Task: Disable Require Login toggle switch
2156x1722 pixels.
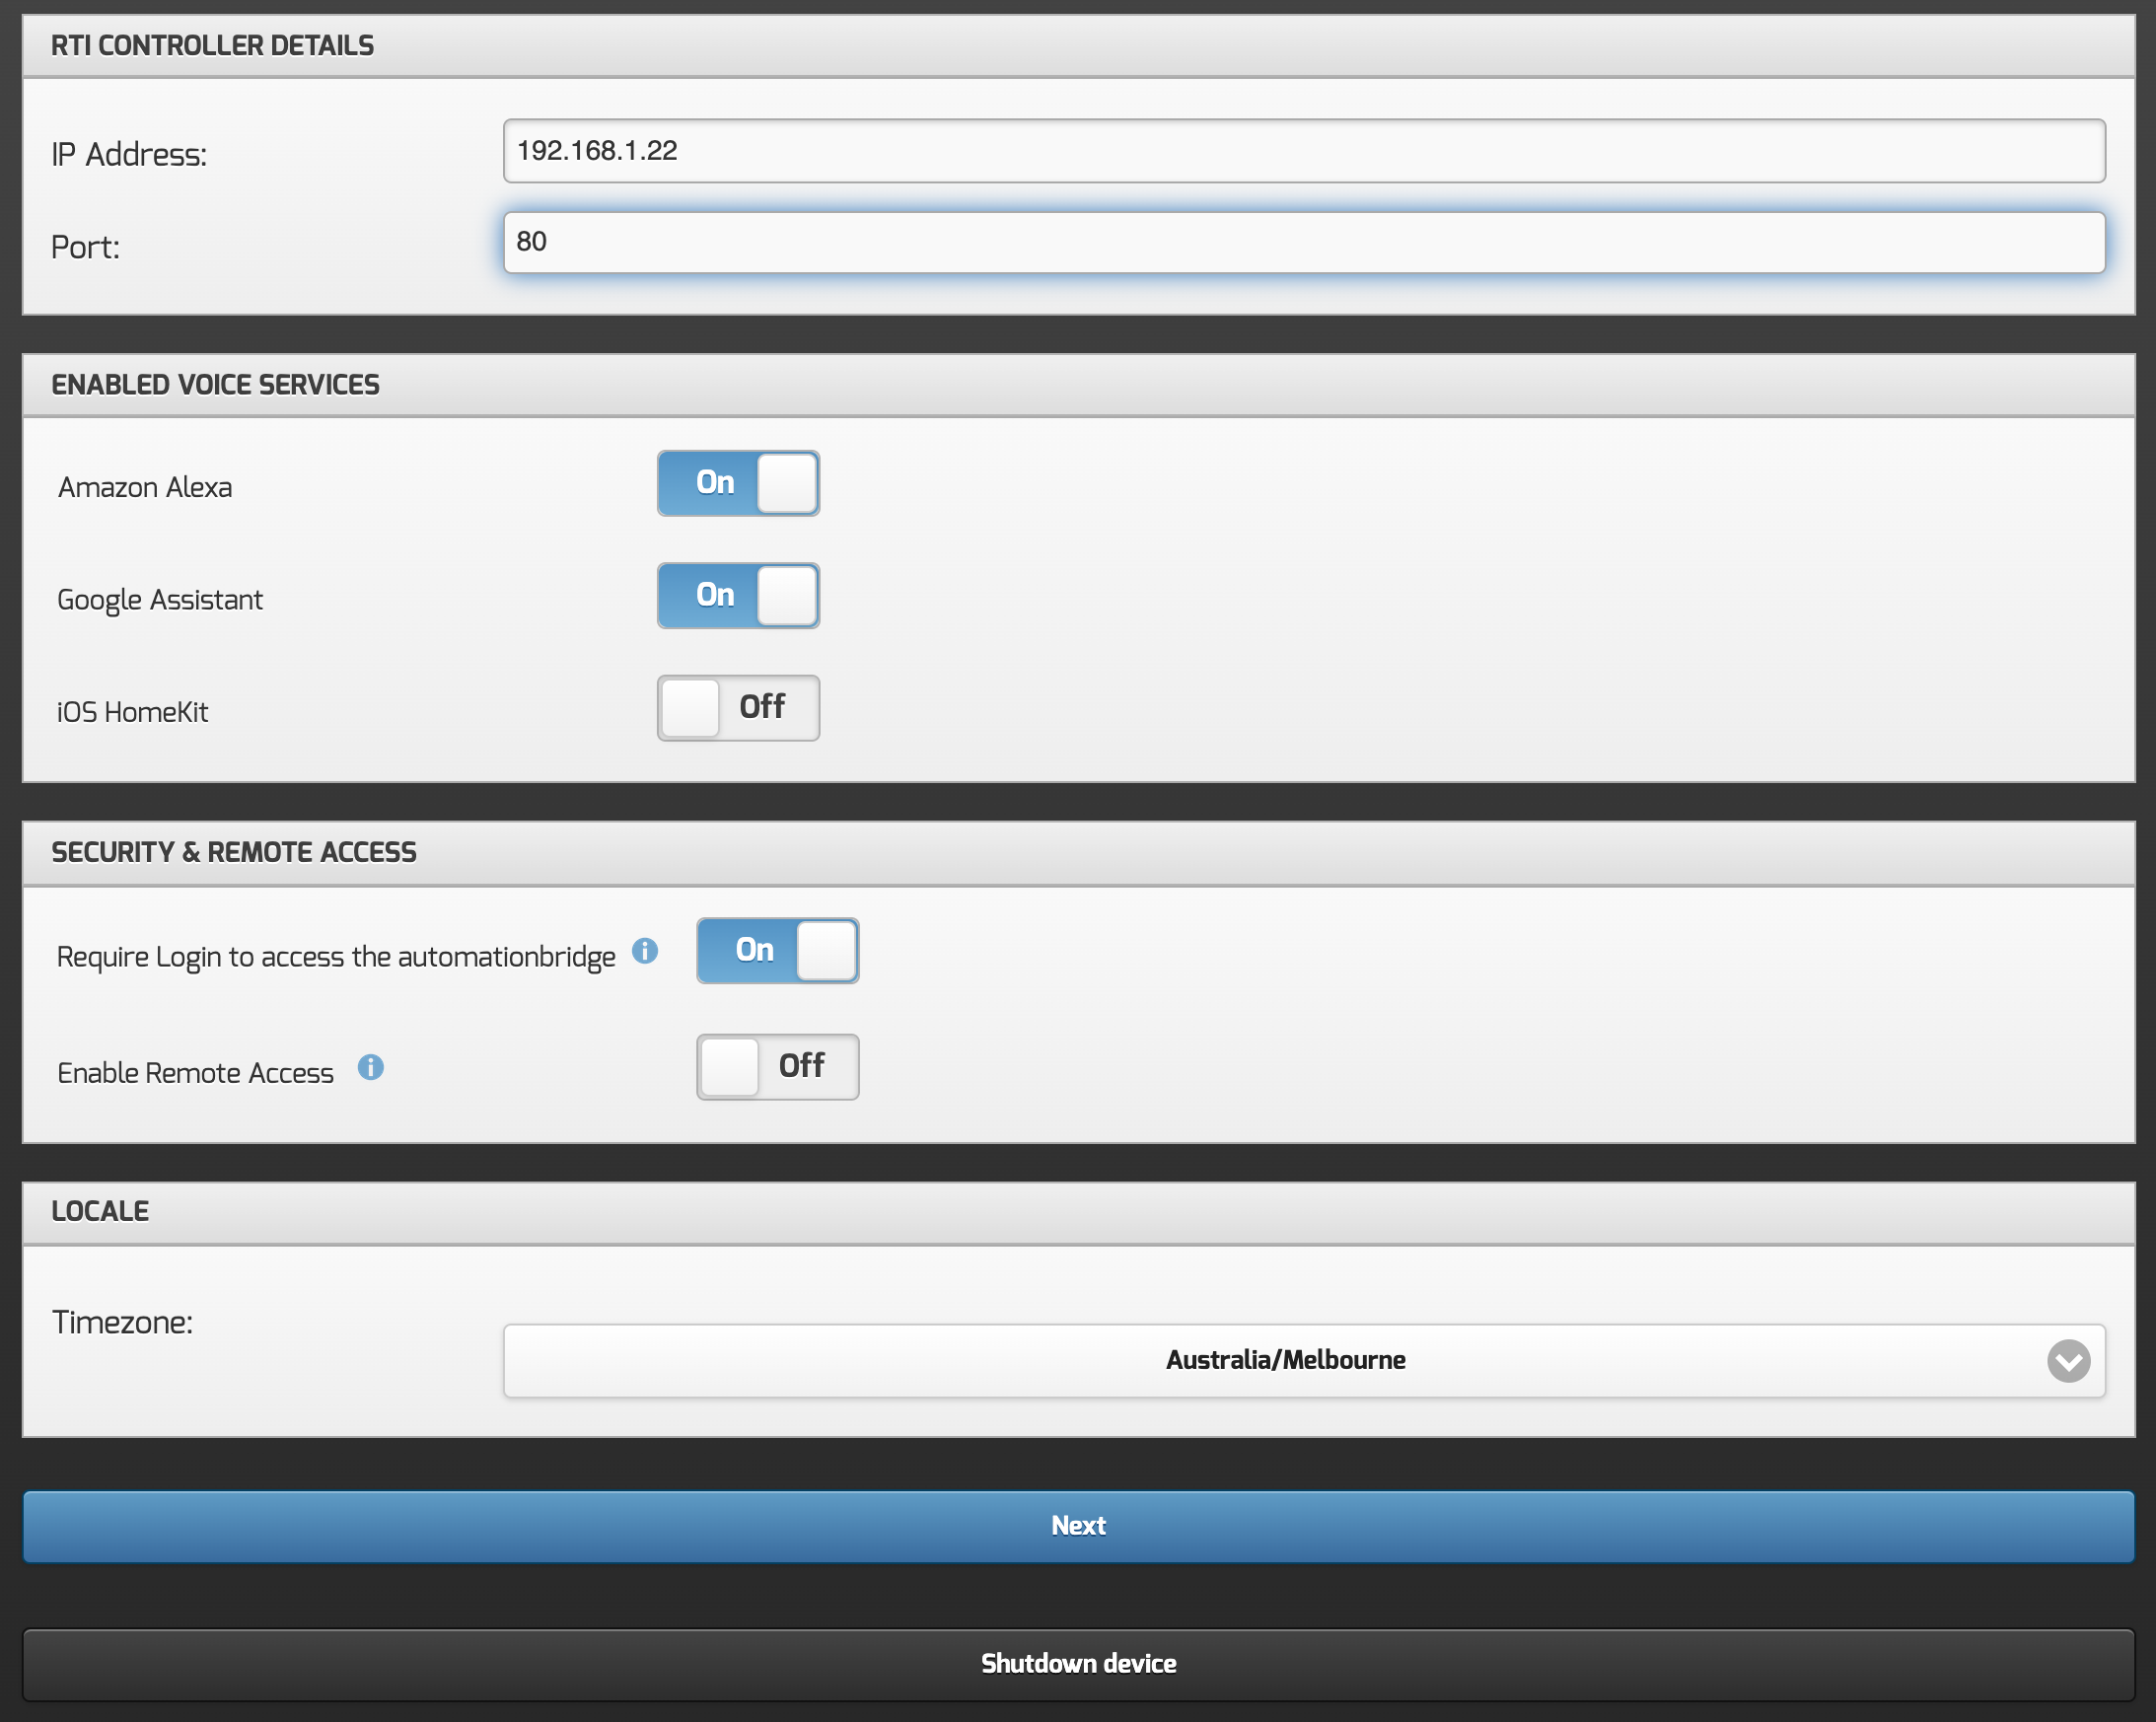Action: (777, 951)
